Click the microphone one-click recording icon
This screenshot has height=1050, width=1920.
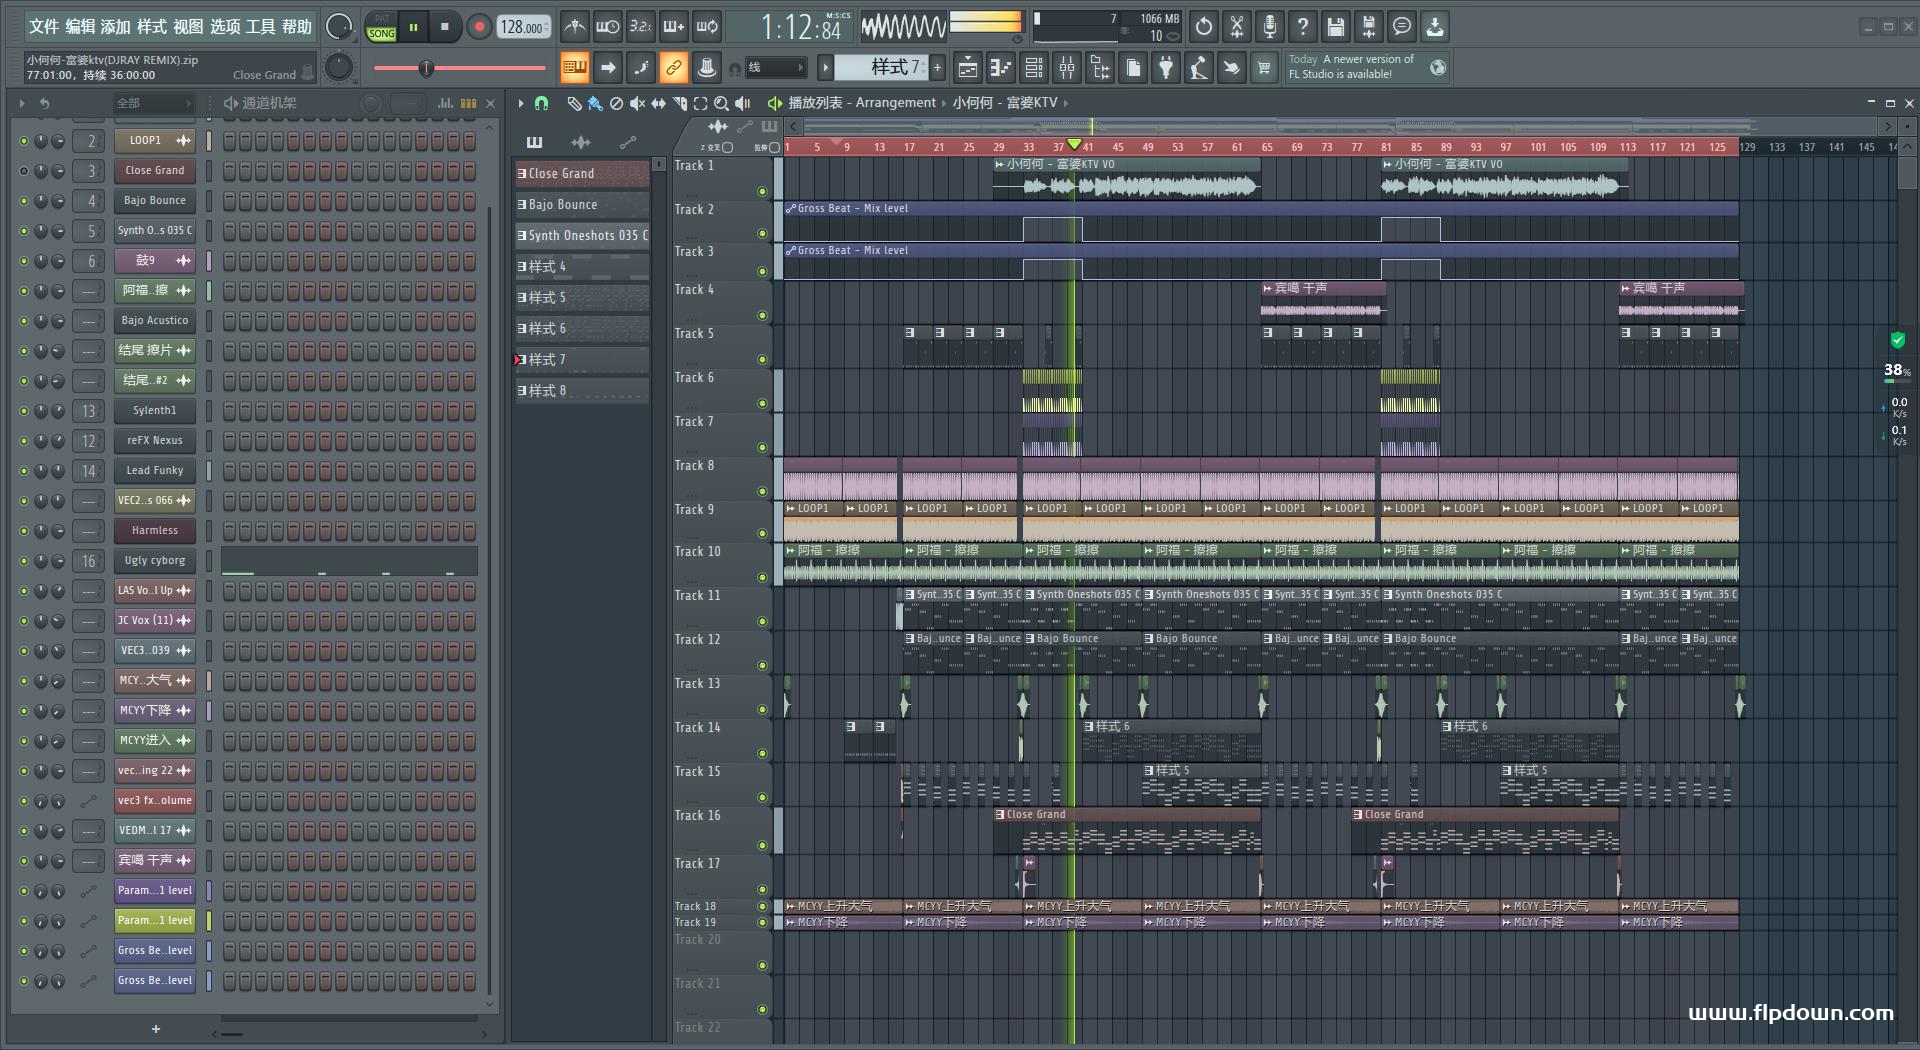(1270, 27)
